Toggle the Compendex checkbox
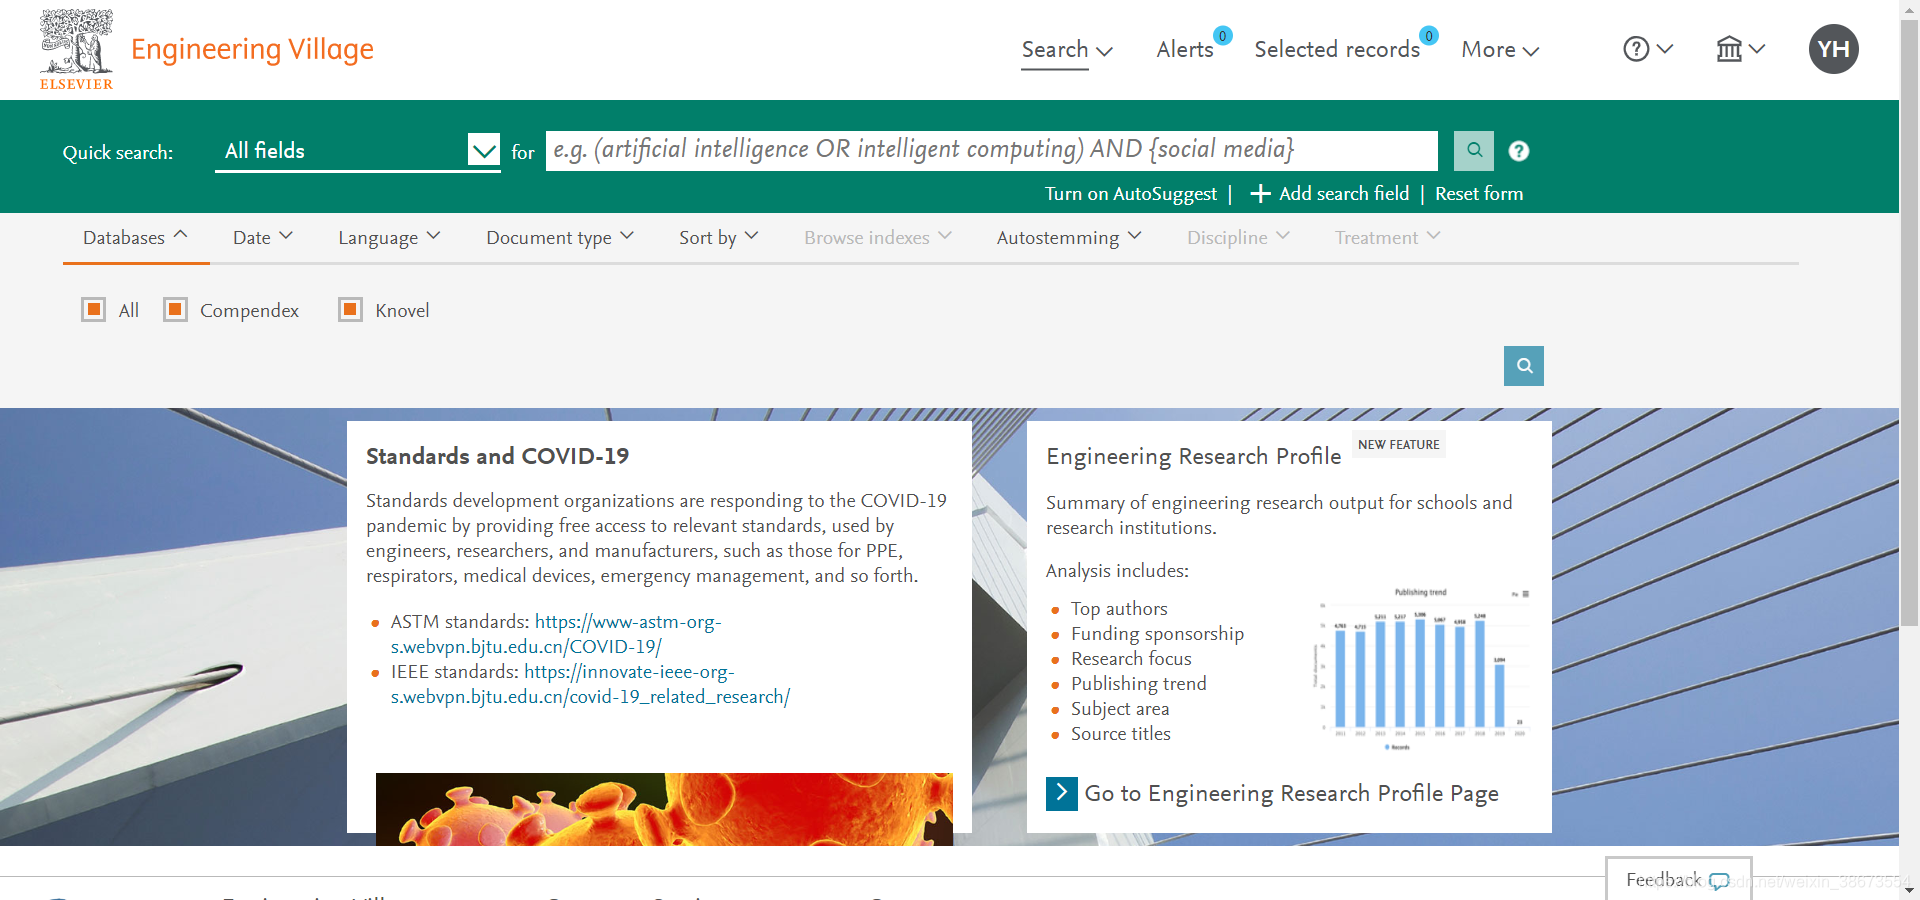Image resolution: width=1920 pixels, height=900 pixels. point(175,310)
